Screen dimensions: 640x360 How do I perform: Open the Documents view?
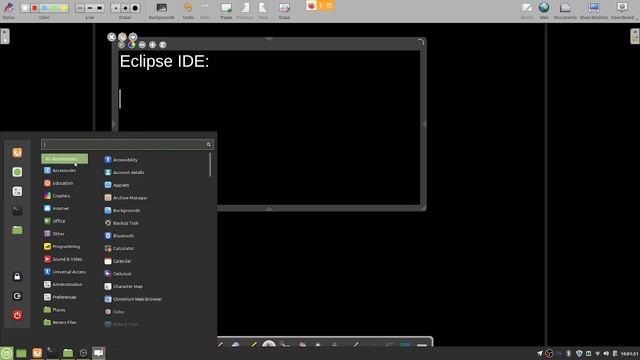click(565, 10)
